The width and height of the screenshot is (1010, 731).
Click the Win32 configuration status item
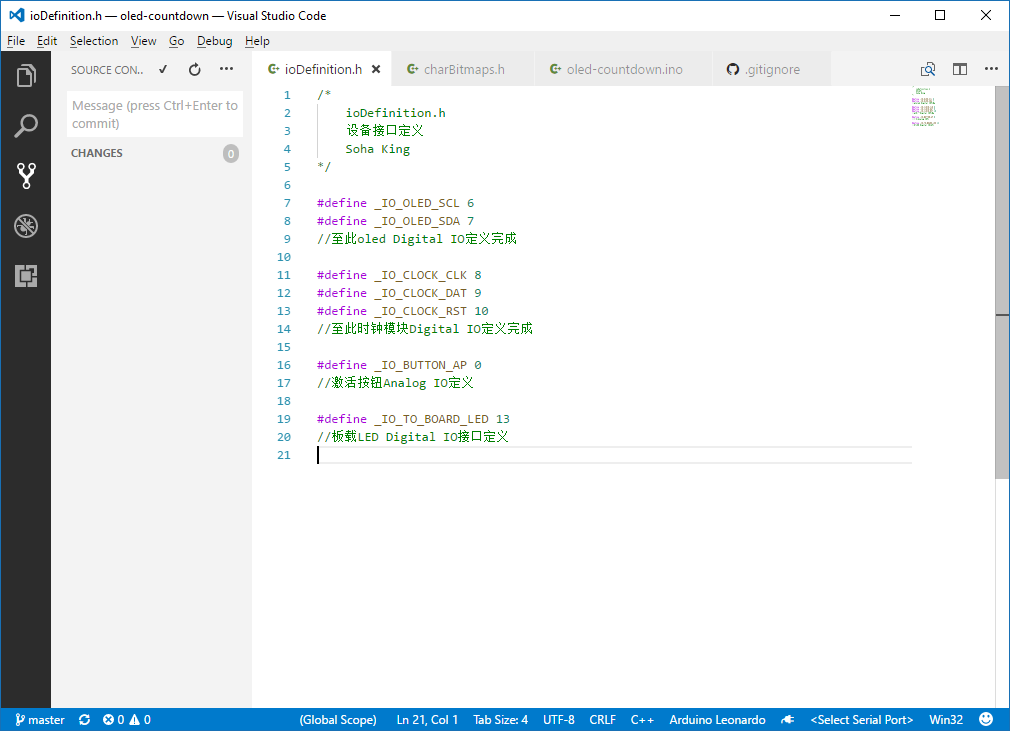tap(946, 719)
